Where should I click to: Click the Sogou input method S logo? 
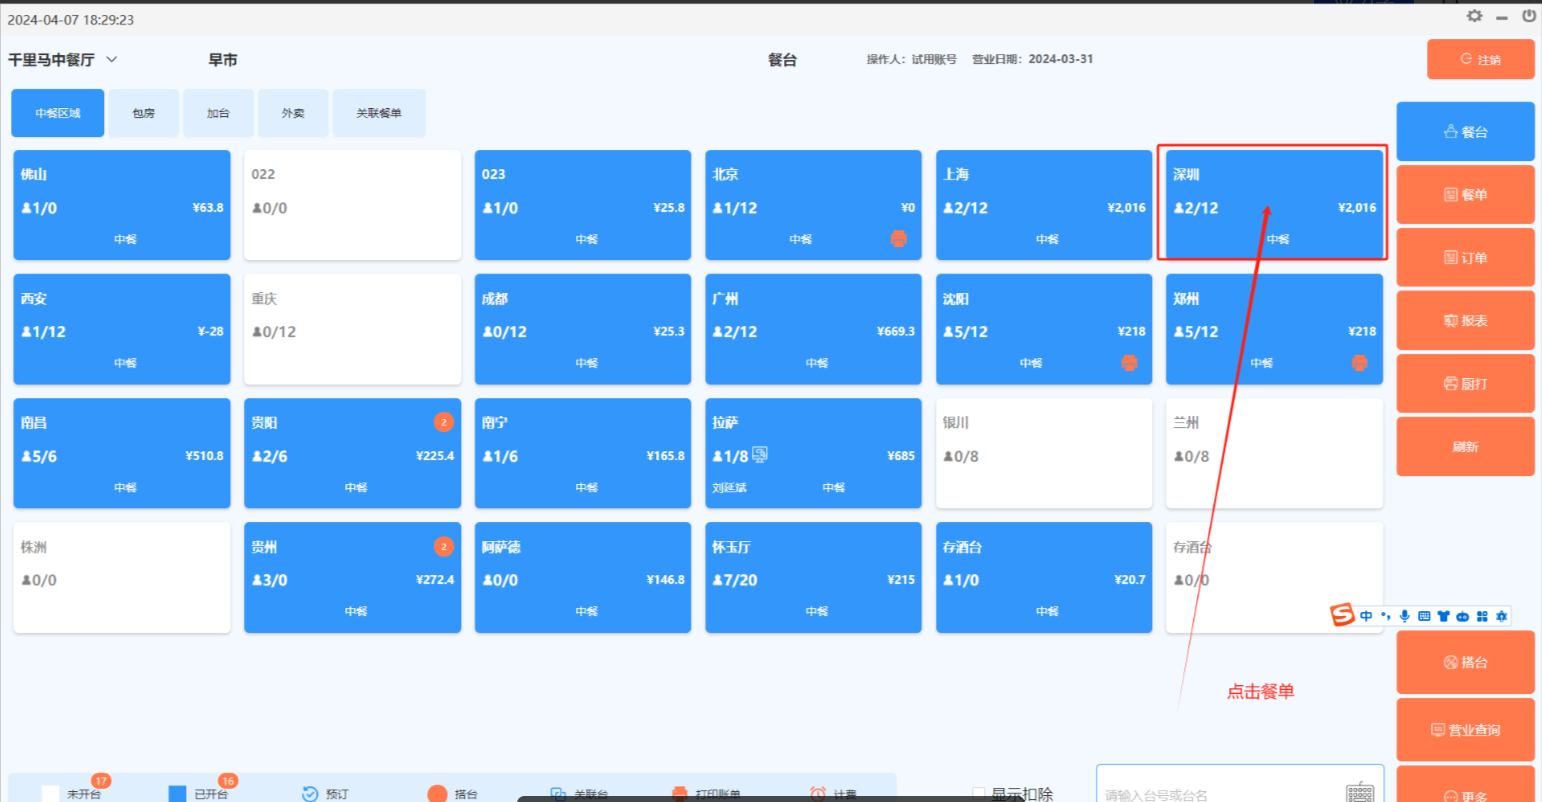pos(1342,615)
